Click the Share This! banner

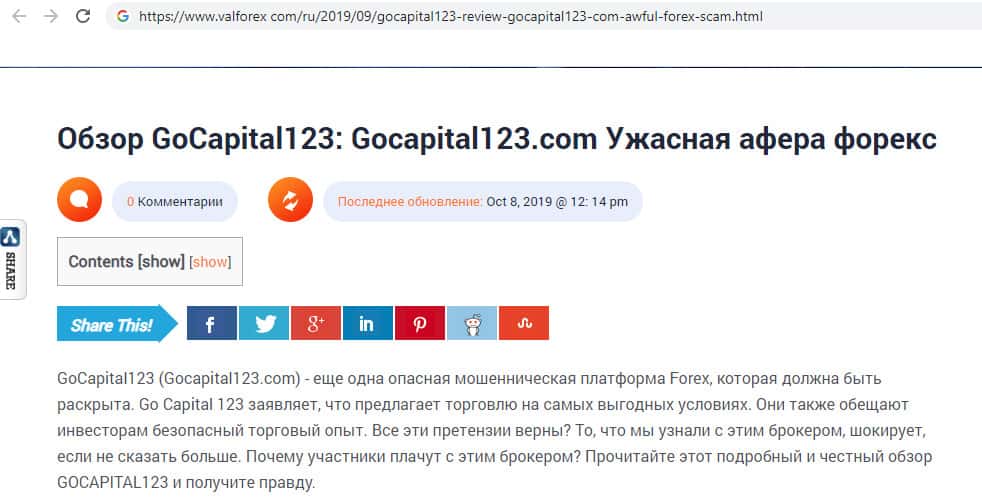pyautogui.click(x=117, y=324)
